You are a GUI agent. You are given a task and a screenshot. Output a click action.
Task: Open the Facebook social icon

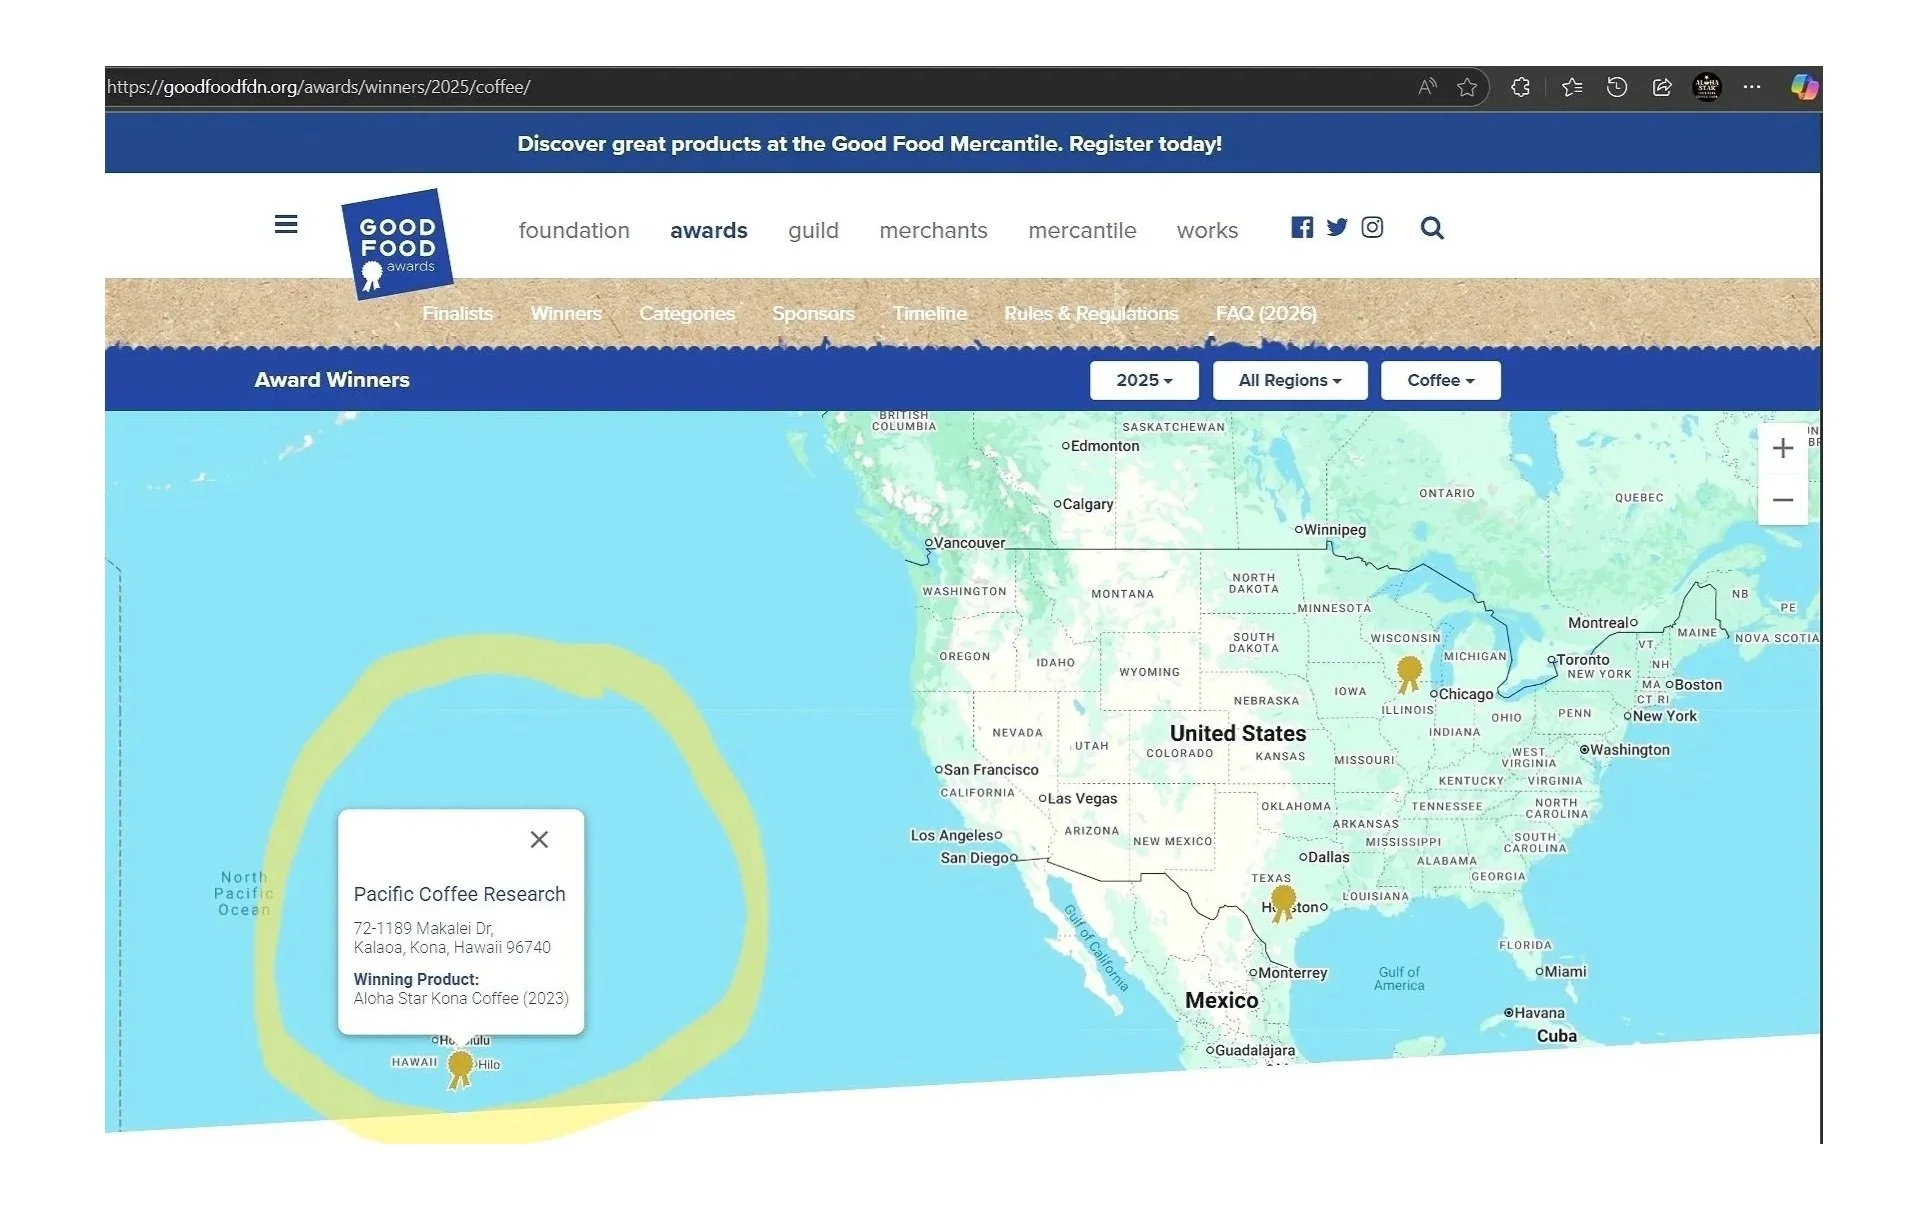pos(1302,227)
